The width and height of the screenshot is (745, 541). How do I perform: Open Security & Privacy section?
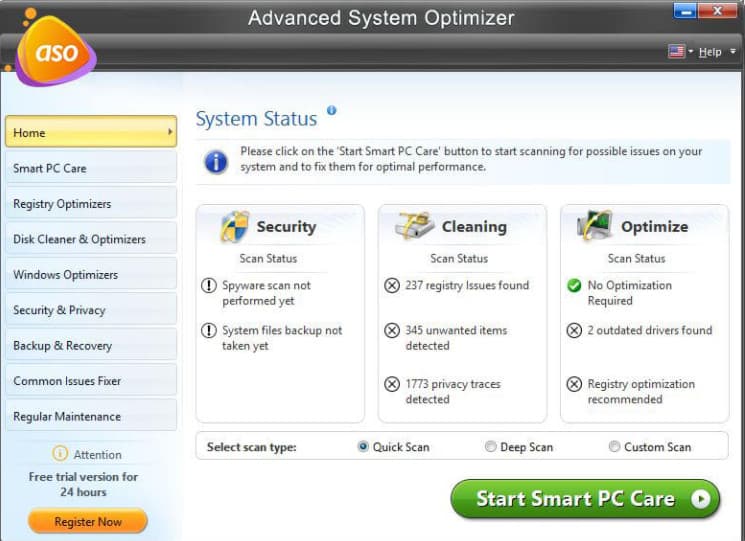coord(91,310)
